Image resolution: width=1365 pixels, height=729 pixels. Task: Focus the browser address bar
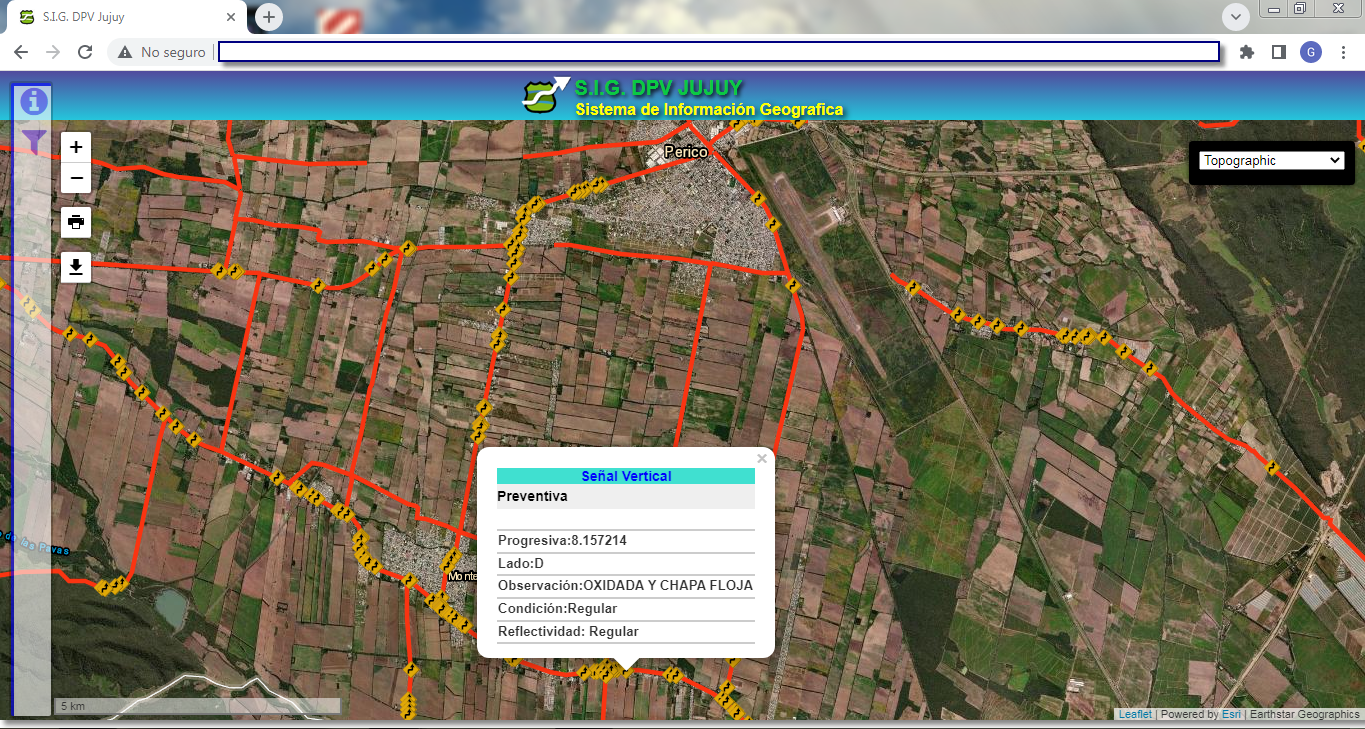(718, 52)
